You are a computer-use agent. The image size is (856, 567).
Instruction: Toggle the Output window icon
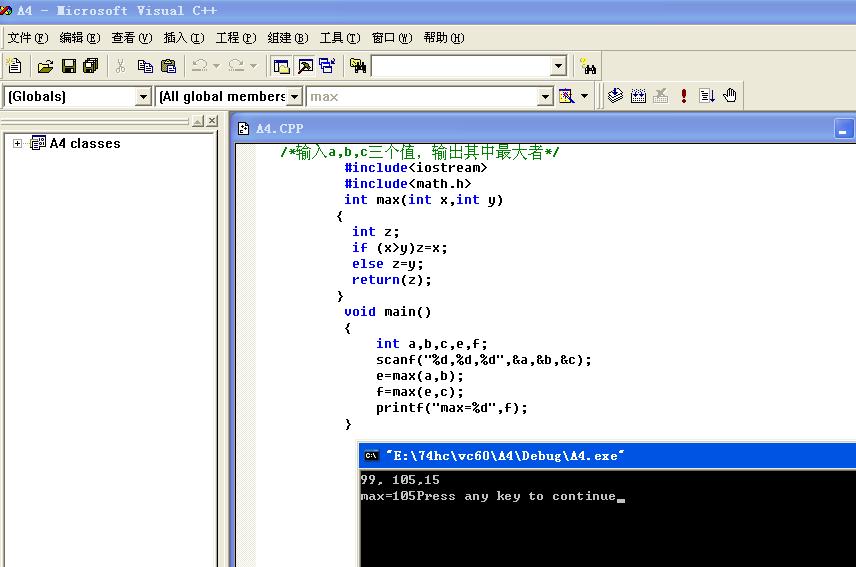(x=305, y=67)
